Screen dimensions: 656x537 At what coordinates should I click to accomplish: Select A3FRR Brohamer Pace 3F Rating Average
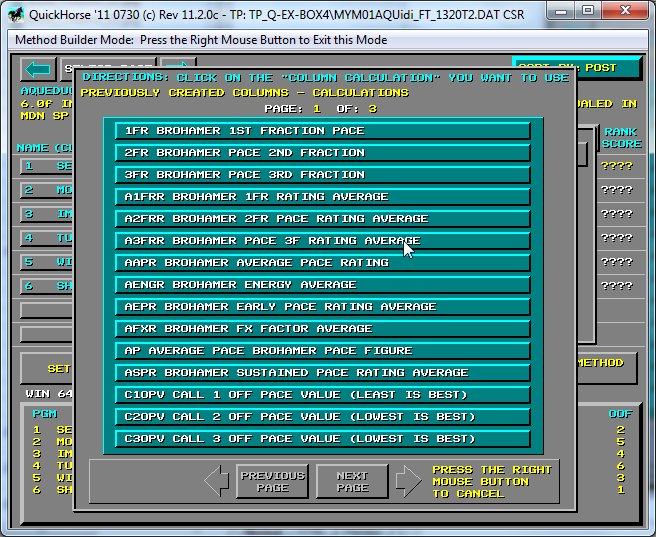tap(322, 241)
